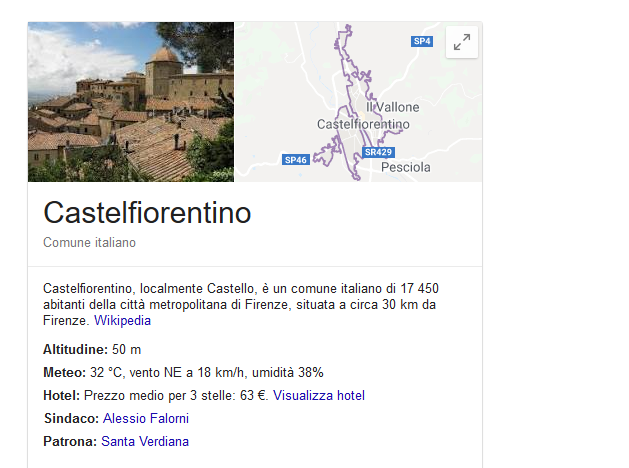Click the Altitudine label
The height and width of the screenshot is (468, 629).
(x=76, y=349)
